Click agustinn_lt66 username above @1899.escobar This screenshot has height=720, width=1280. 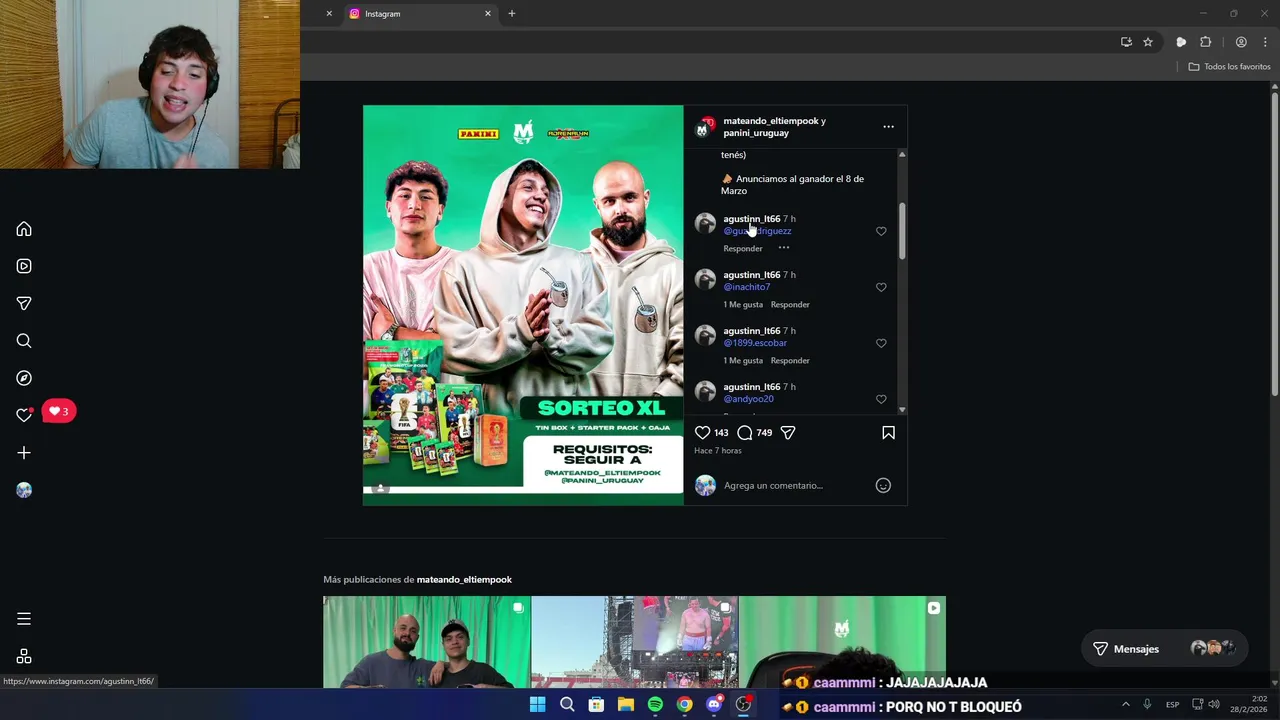[x=751, y=331]
